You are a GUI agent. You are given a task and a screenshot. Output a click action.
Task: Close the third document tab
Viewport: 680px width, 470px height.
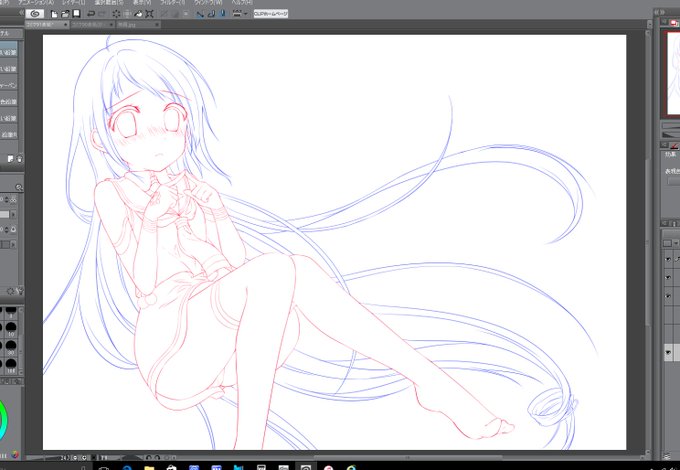(157, 25)
